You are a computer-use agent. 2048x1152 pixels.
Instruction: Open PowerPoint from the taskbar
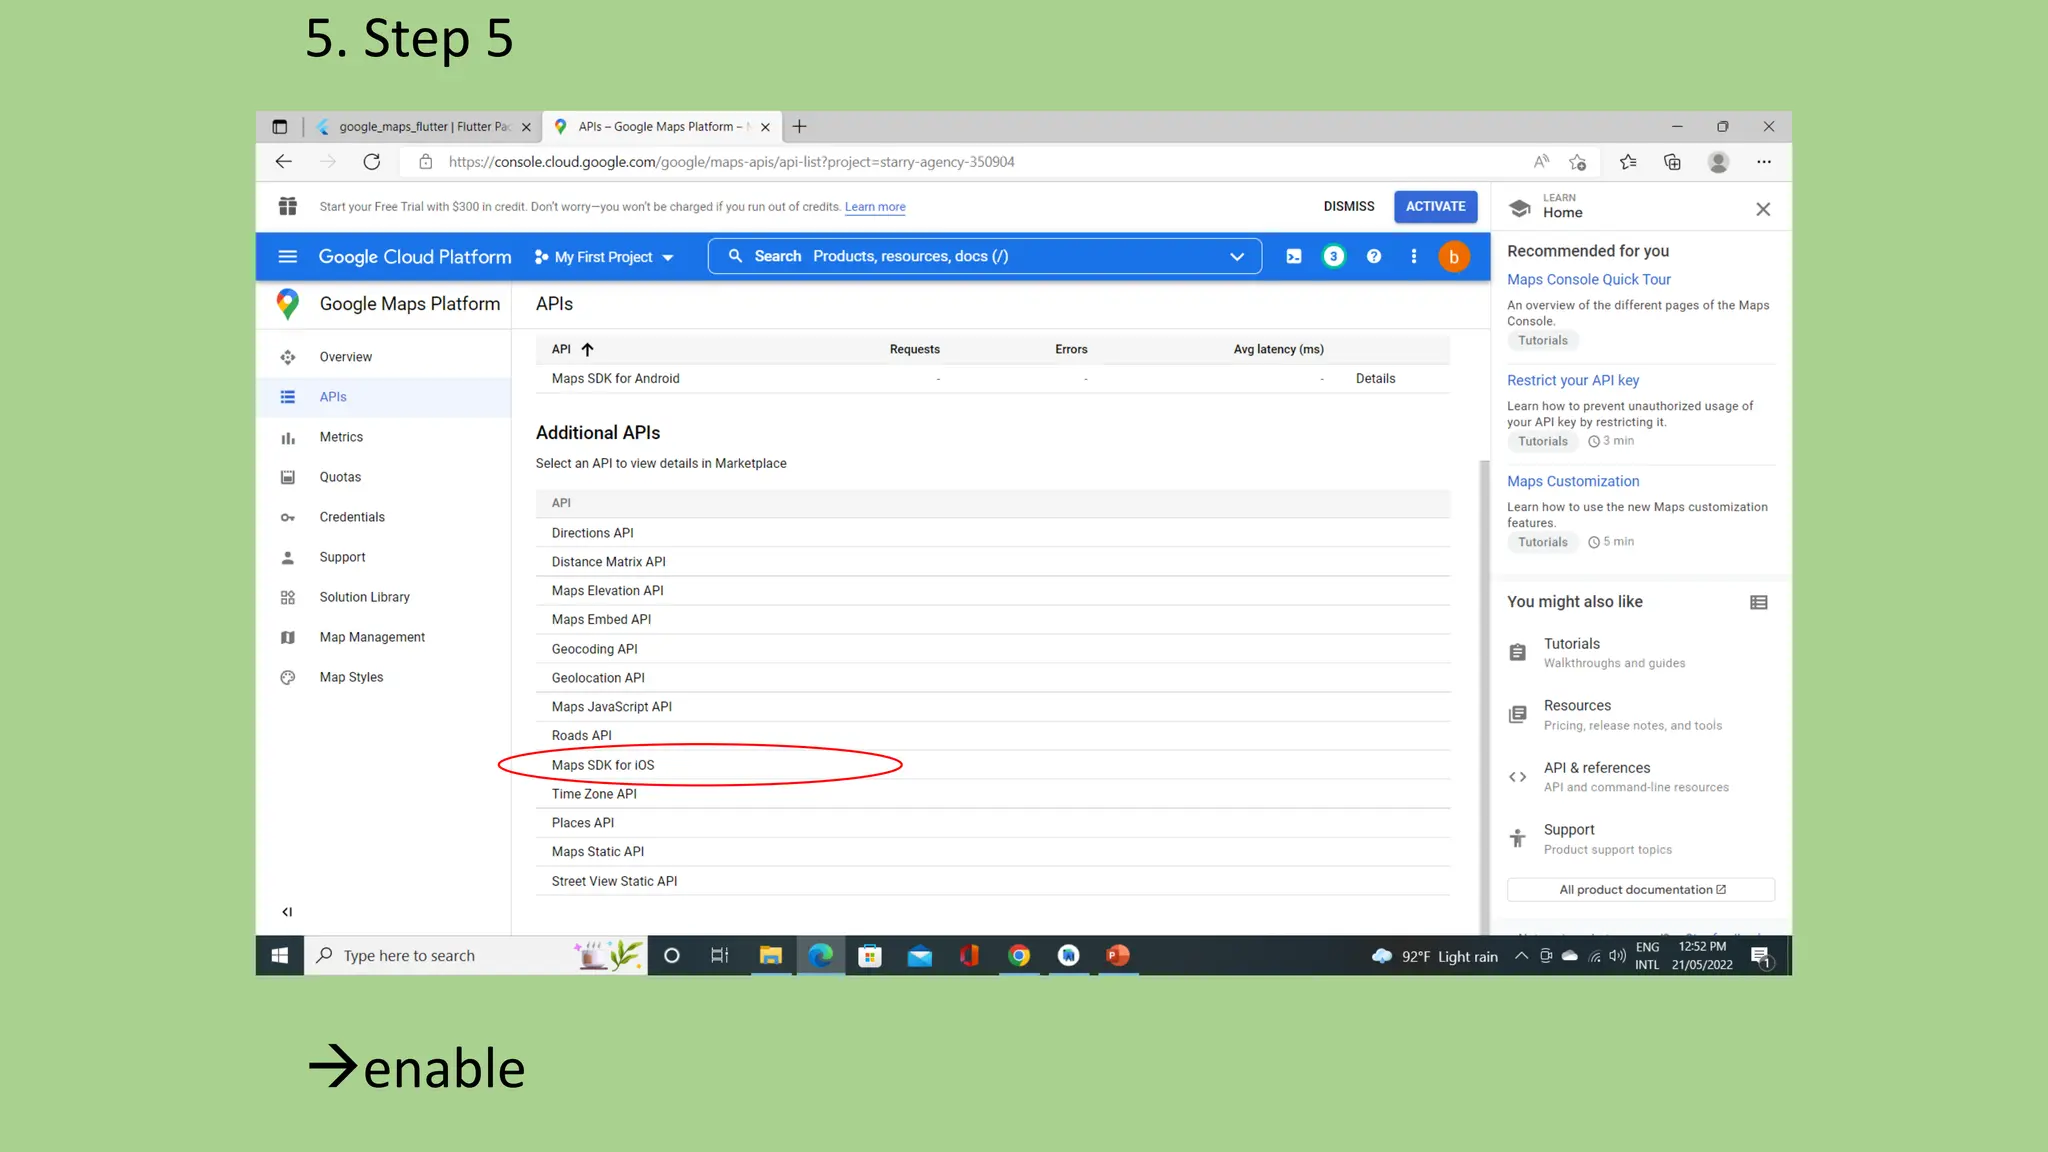1118,956
